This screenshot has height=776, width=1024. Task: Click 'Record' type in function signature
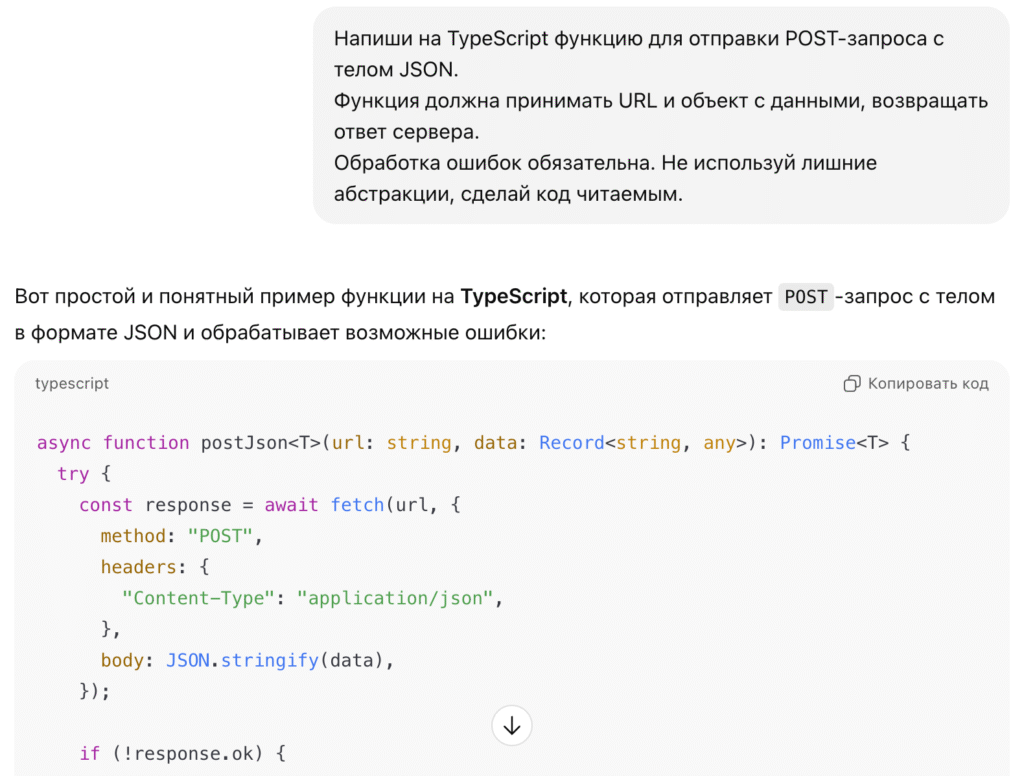pos(571,443)
